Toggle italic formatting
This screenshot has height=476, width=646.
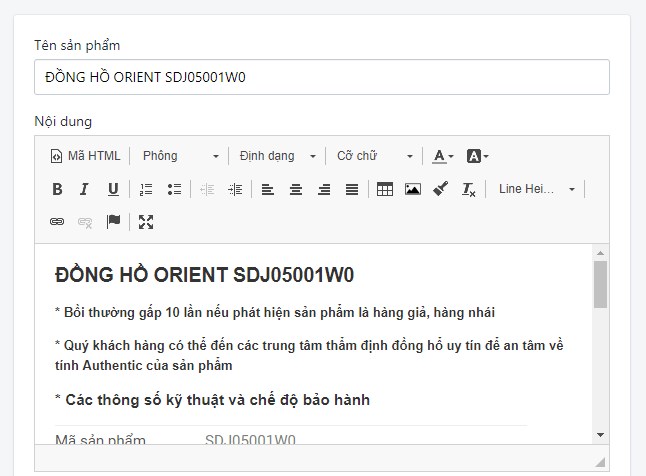click(x=85, y=189)
